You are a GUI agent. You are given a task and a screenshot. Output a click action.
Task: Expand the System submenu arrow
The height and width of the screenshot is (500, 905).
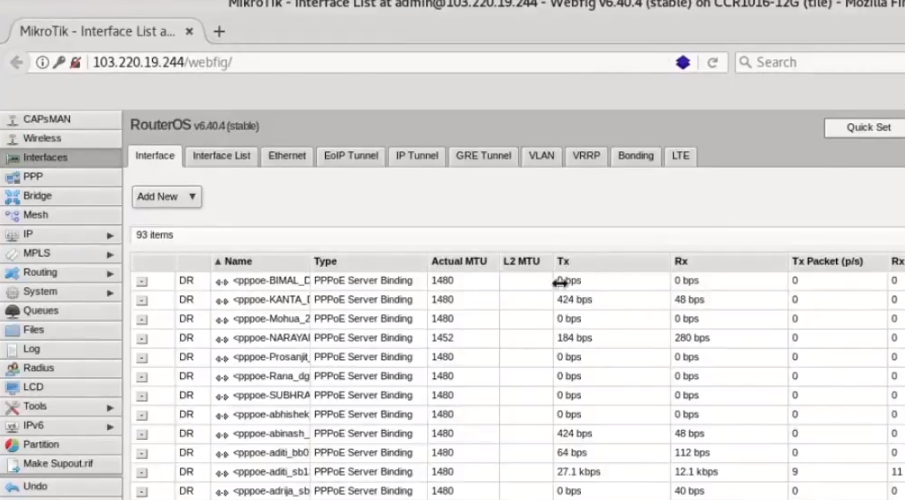click(x=110, y=293)
